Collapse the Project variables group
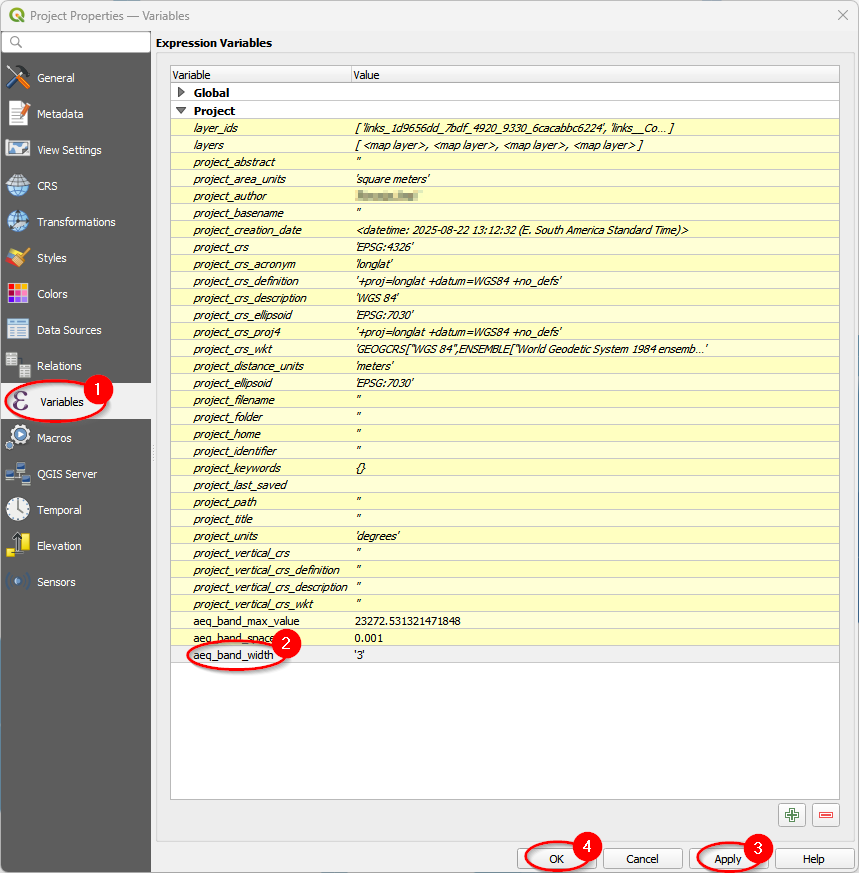This screenshot has width=859, height=873. tap(180, 109)
